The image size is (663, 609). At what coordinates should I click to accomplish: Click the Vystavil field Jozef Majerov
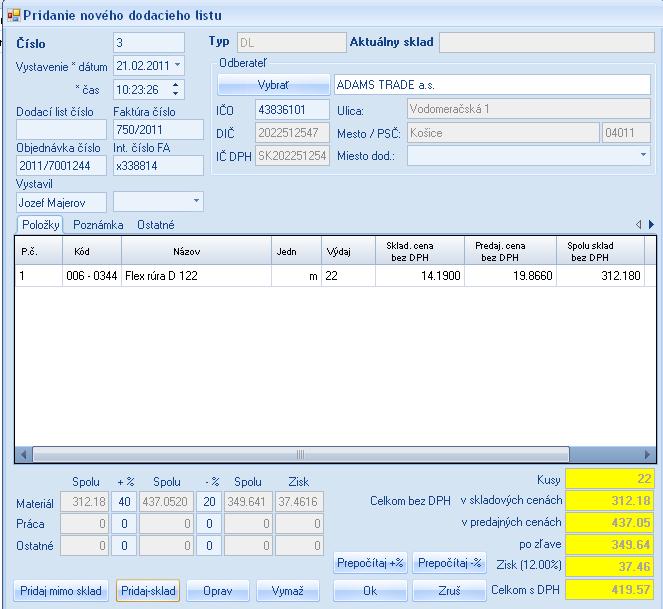(x=61, y=203)
